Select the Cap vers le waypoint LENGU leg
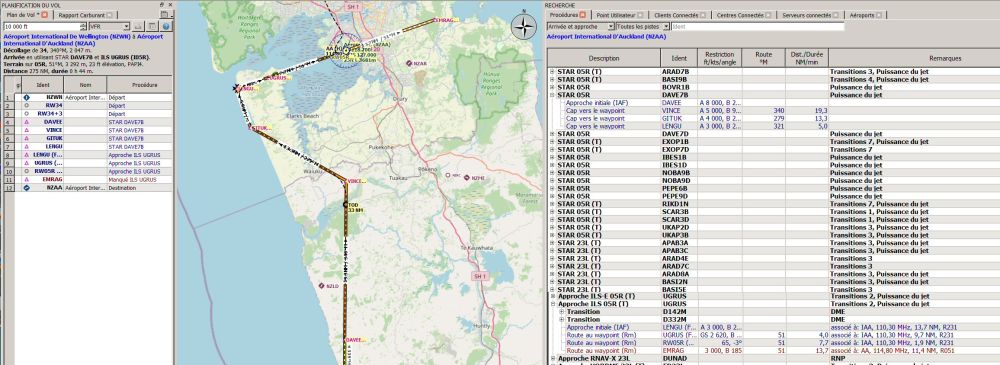This screenshot has height=365, width=1000. (774, 126)
